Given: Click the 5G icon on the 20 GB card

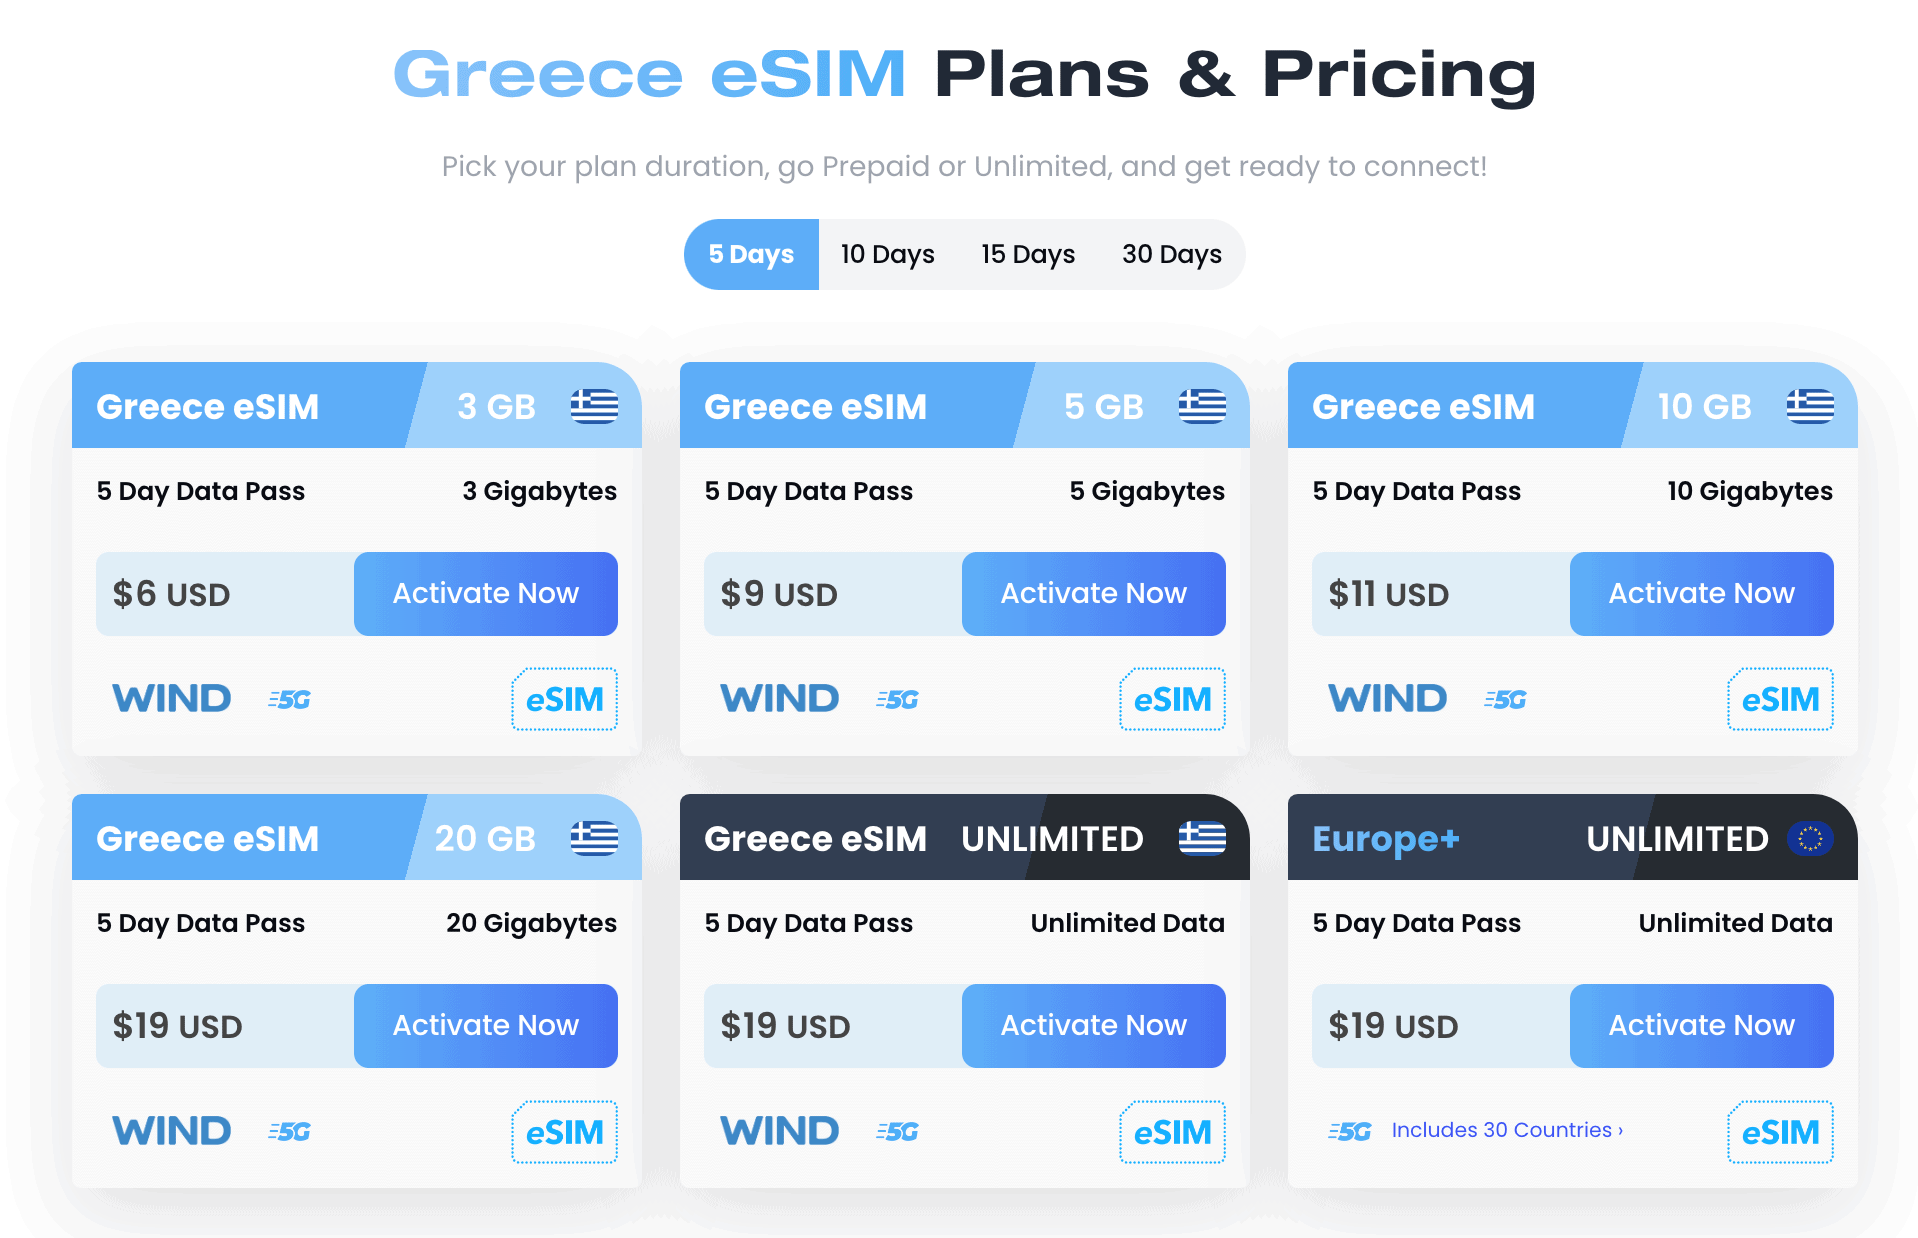Looking at the screenshot, I should tap(288, 1131).
